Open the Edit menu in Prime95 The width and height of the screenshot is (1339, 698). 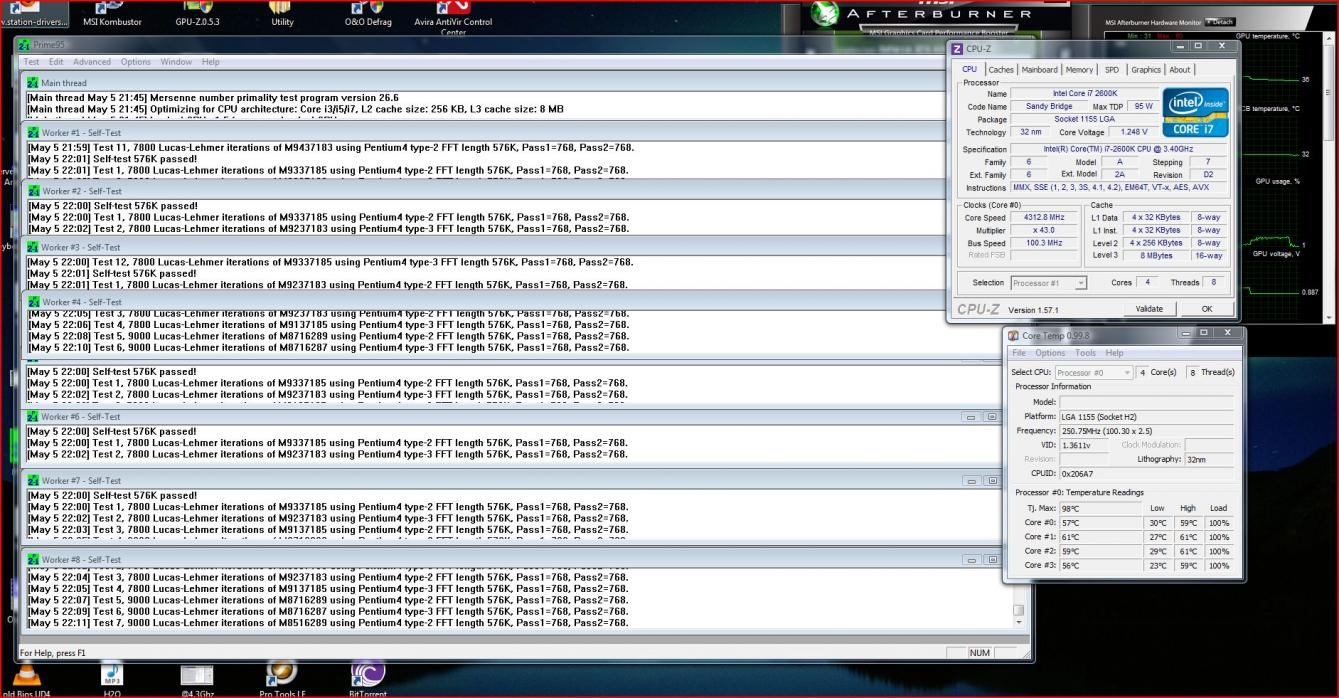click(x=56, y=62)
